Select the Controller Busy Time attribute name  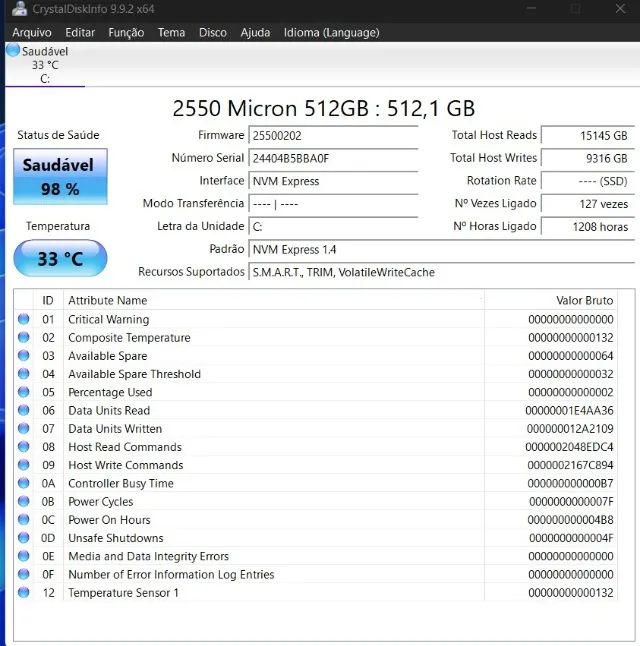coord(121,483)
